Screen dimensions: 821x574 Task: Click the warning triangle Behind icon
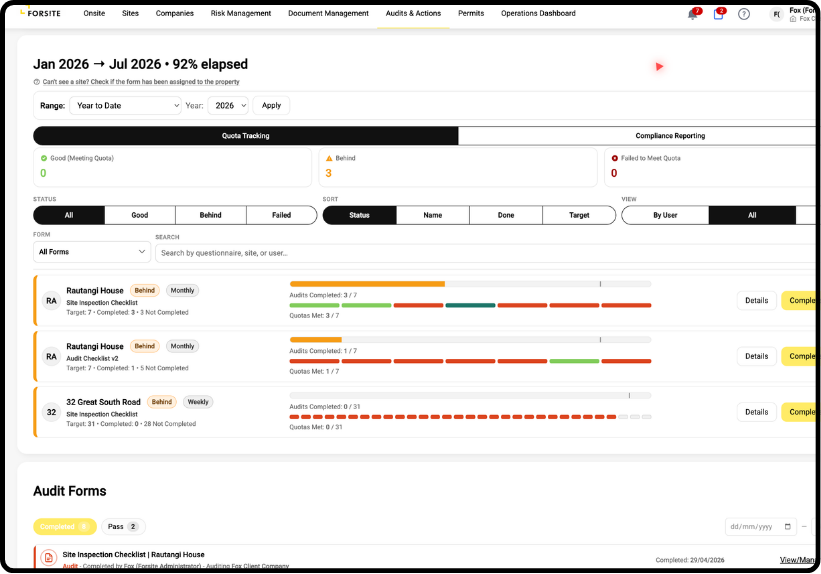click(x=329, y=158)
